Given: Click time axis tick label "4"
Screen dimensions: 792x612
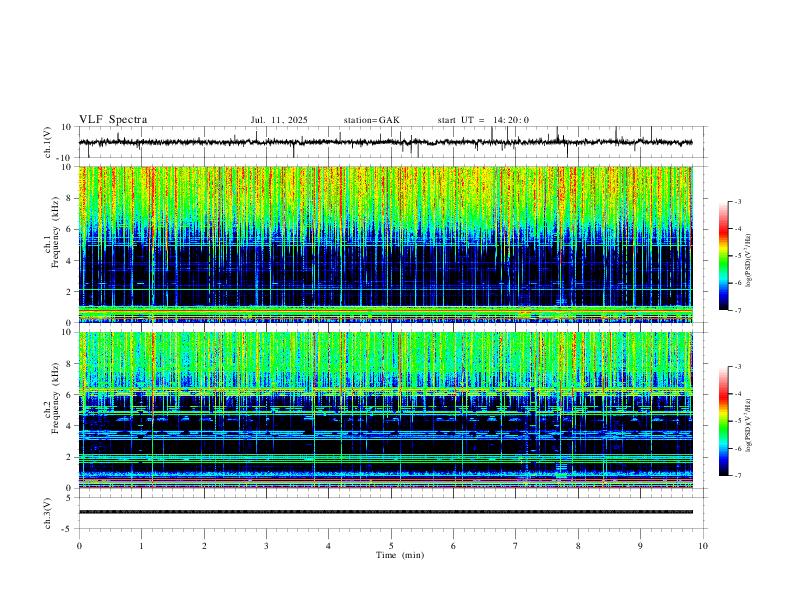Looking at the screenshot, I should pos(328,546).
